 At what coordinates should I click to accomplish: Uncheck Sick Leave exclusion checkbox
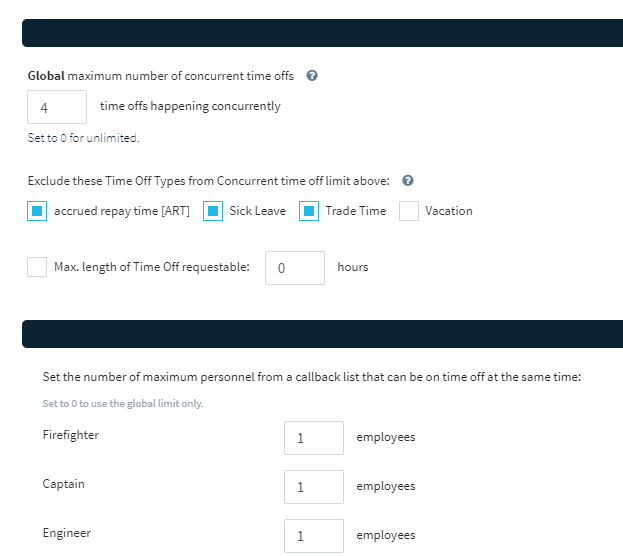[213, 211]
